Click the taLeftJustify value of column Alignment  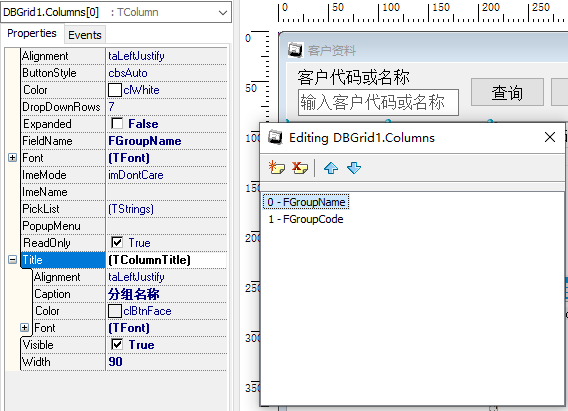(x=136, y=56)
